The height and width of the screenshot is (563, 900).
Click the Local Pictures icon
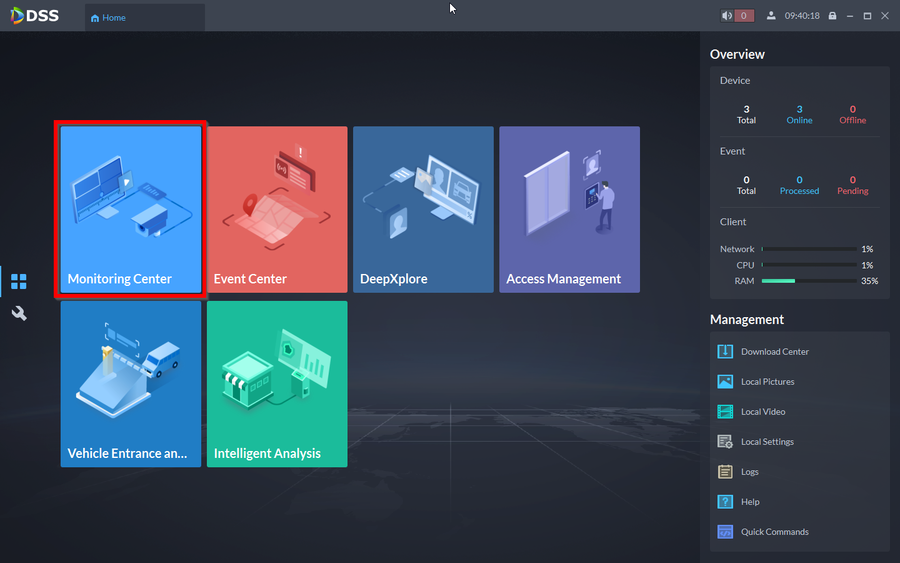726,382
